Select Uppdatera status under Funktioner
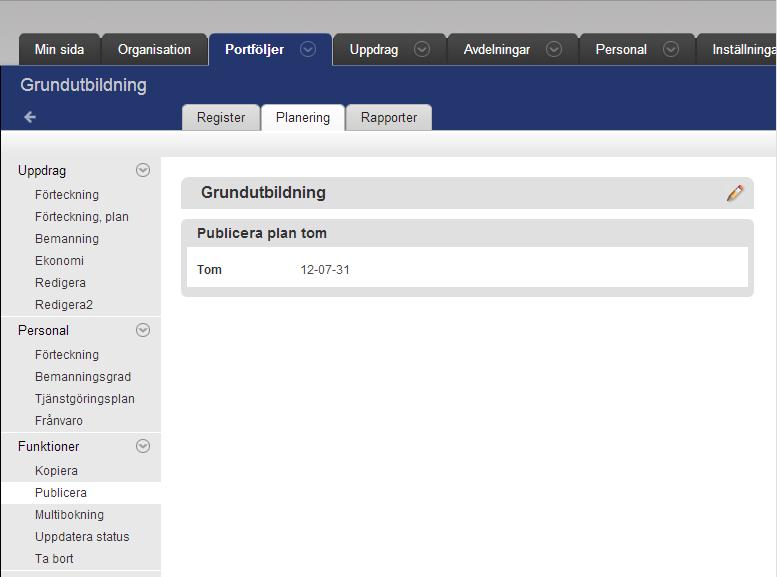777x577 pixels. (x=82, y=537)
